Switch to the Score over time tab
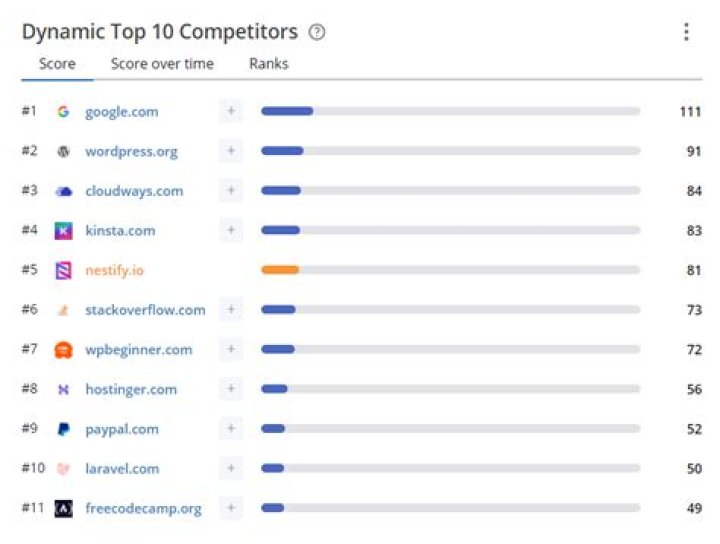The width and height of the screenshot is (720, 544). [162, 64]
